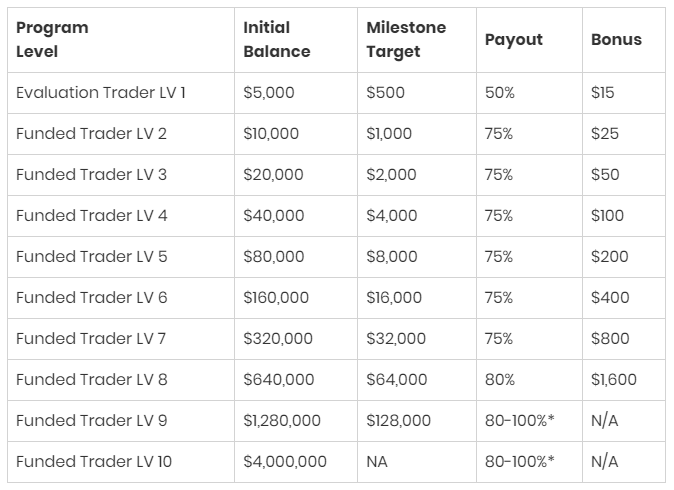Click the $4,000,000 initial balance cell
The image size is (674, 490).
(285, 462)
